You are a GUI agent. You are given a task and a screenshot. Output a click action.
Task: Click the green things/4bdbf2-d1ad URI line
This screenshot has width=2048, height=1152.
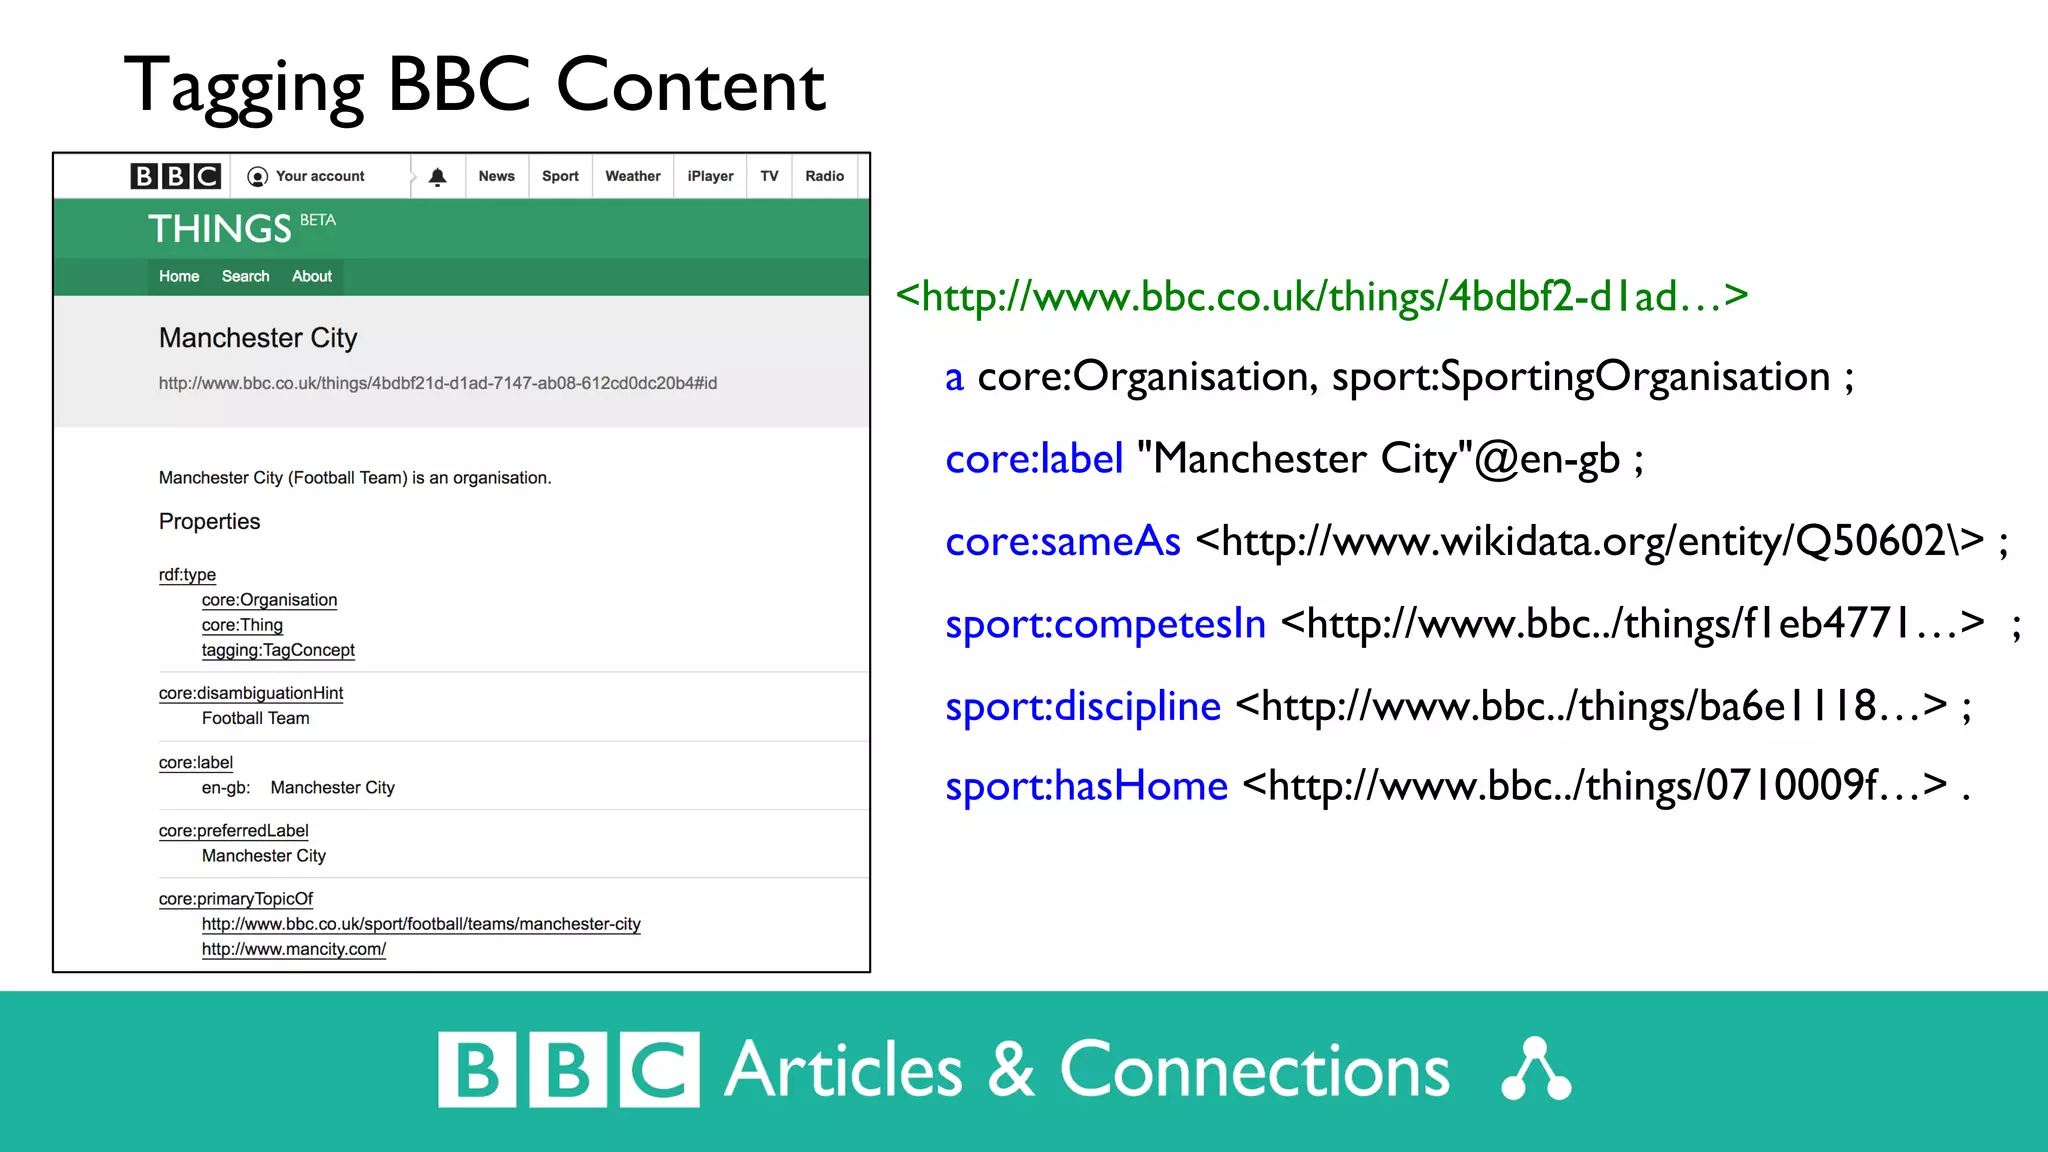point(1322,296)
